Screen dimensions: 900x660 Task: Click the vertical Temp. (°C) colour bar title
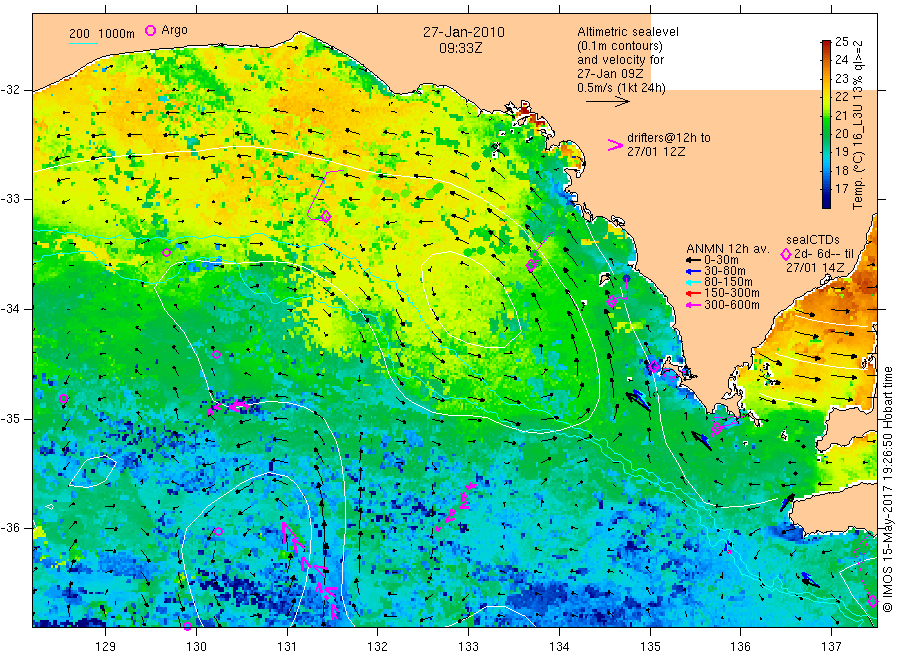coord(858,125)
